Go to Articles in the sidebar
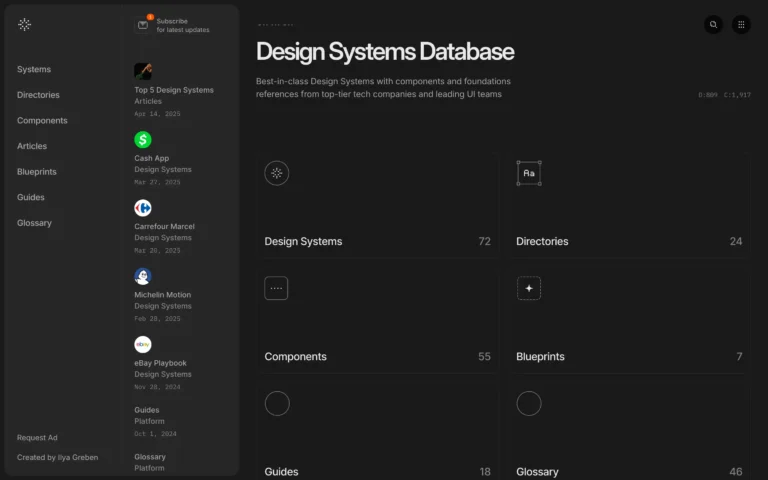This screenshot has width=768, height=480. (x=32, y=146)
